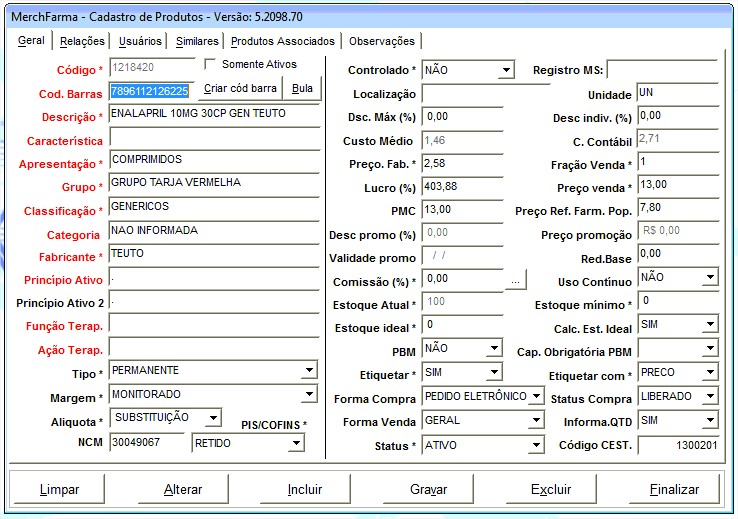Expand the Forma Compra dropdown
Image resolution: width=738 pixels, height=519 pixels.
(x=535, y=397)
